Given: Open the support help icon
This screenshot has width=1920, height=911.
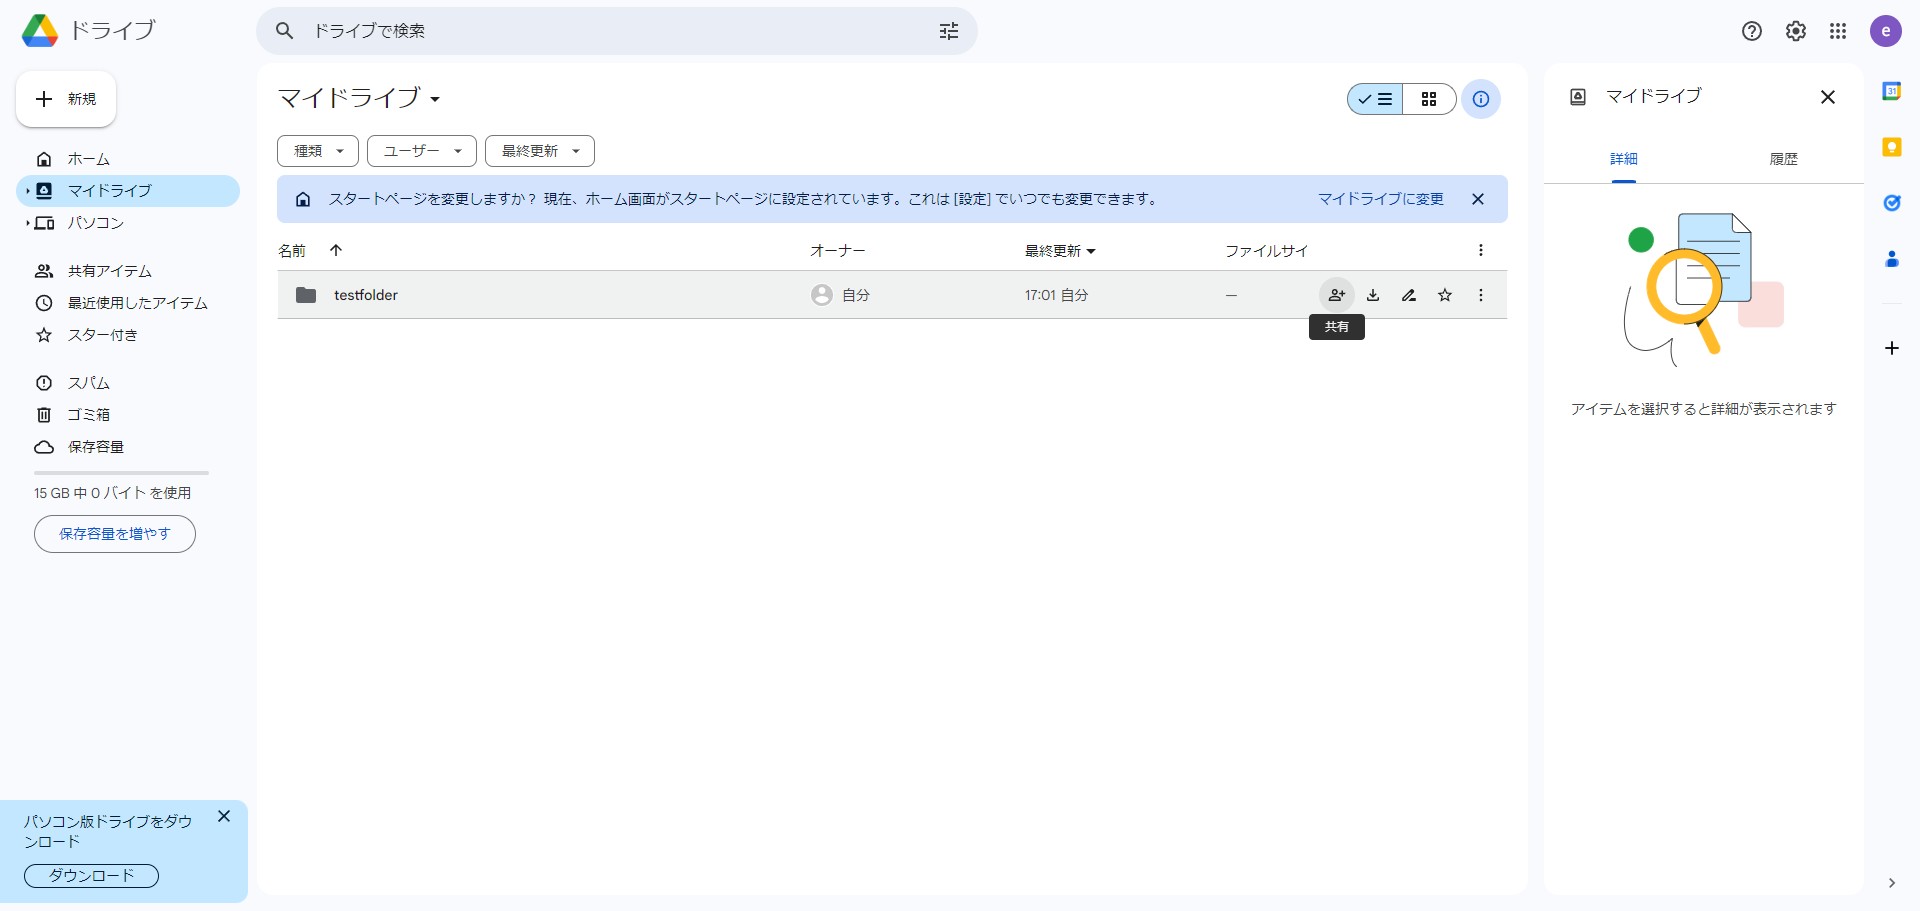Looking at the screenshot, I should pyautogui.click(x=1752, y=31).
